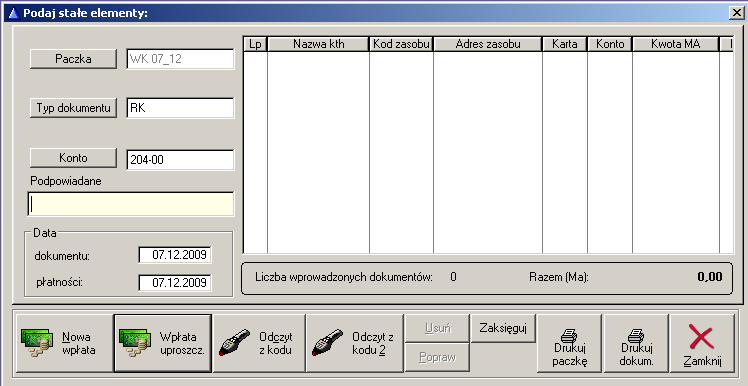Focus the Paczka field showing WK 07_12
Image resolution: width=748 pixels, height=386 pixels.
click(x=180, y=59)
